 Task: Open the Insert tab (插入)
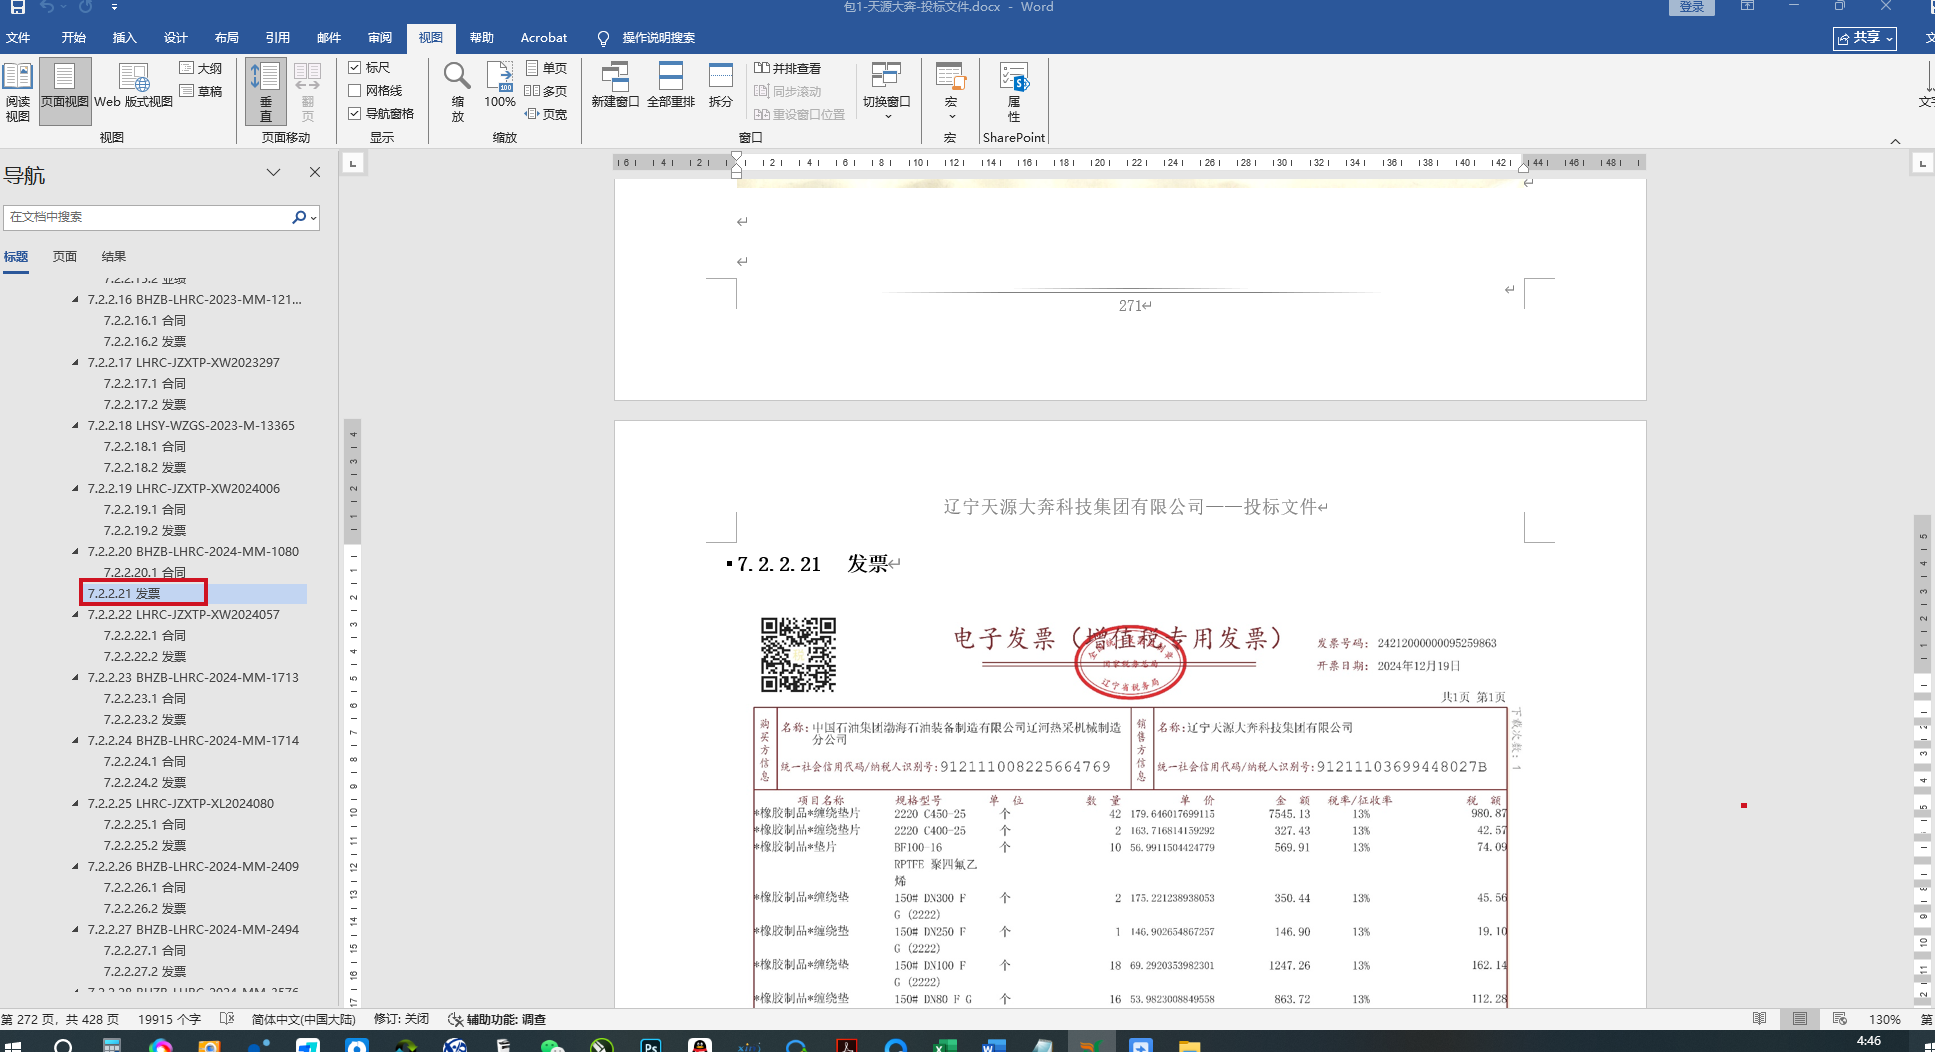[125, 38]
